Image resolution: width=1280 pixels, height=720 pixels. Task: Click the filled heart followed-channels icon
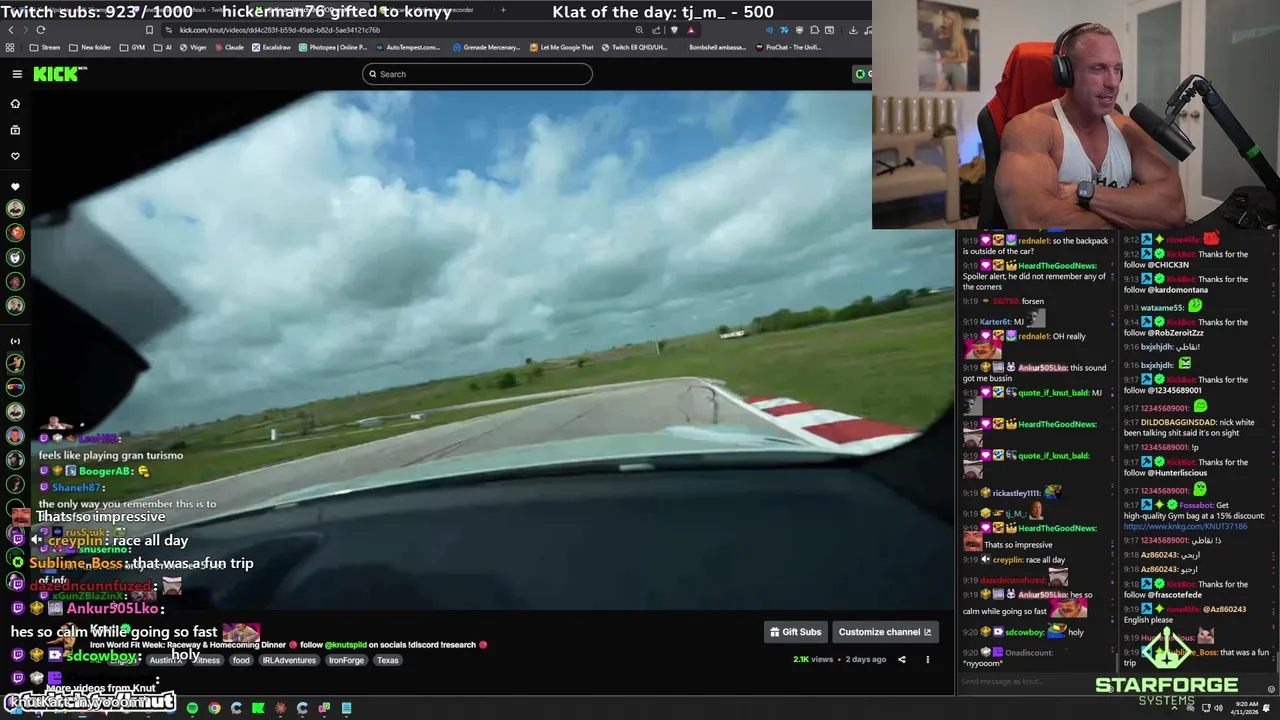[15, 187]
